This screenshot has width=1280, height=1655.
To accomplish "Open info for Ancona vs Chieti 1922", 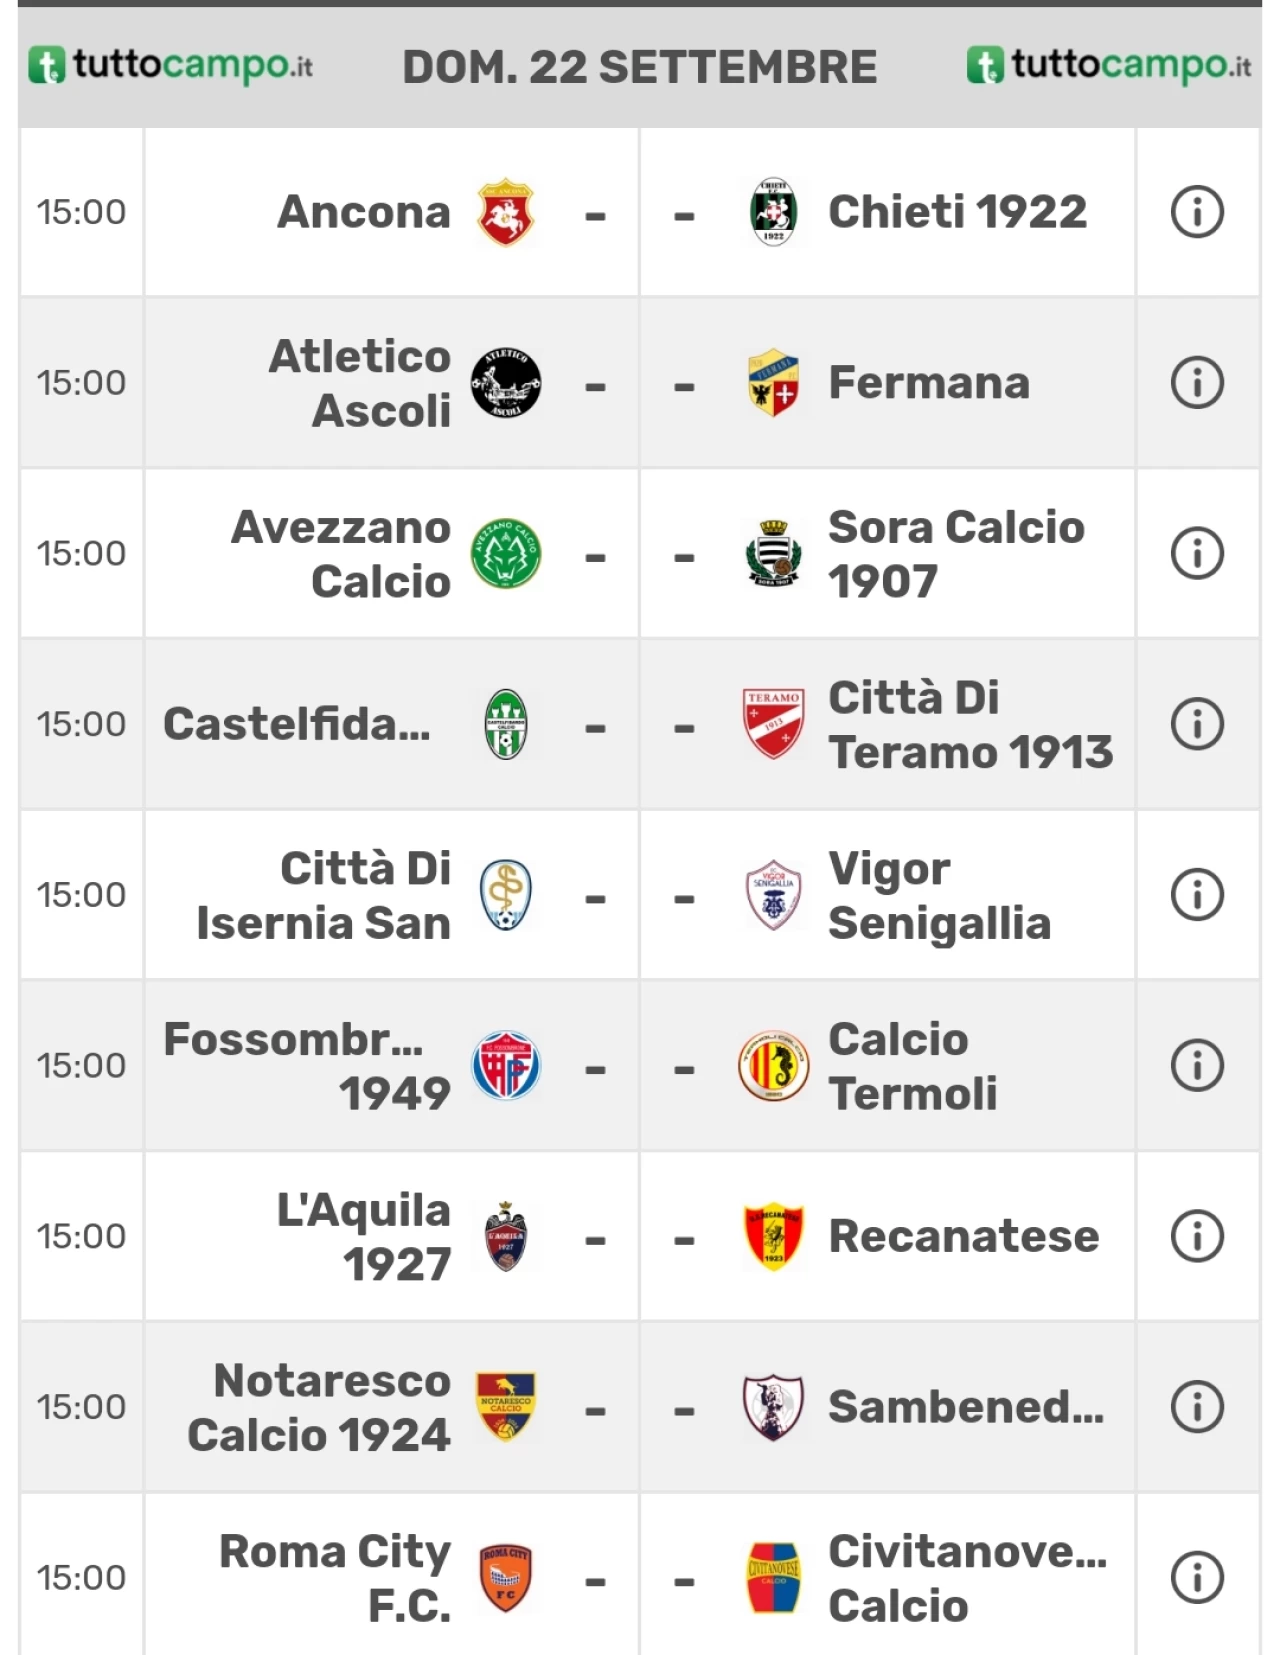I will click(x=1197, y=212).
